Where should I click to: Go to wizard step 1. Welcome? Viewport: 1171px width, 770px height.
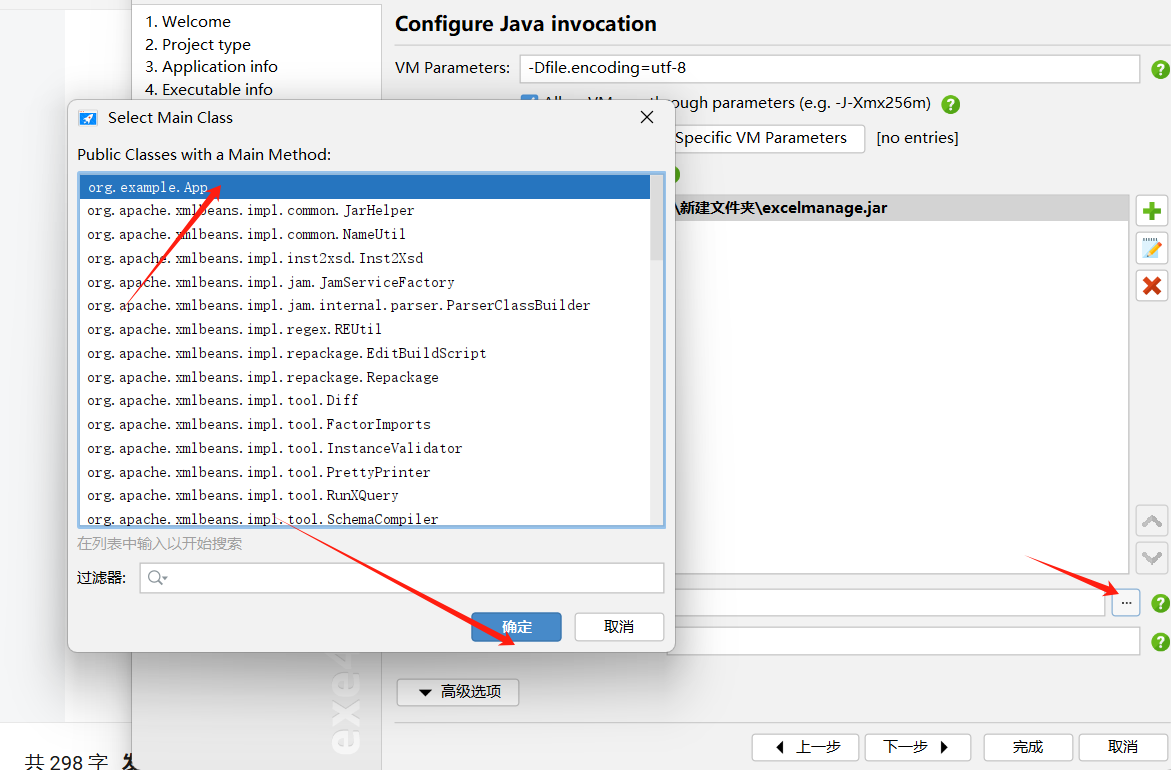(187, 22)
